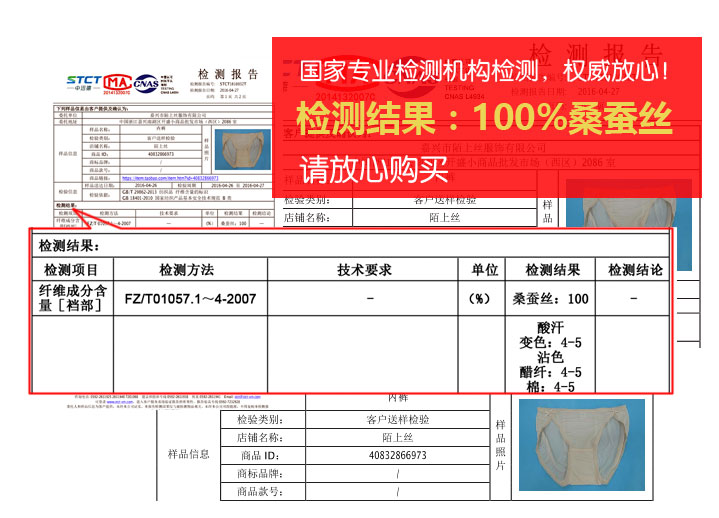The height and width of the screenshot is (518, 719).
Task: Select the 技术要求 column header
Action: (365, 270)
